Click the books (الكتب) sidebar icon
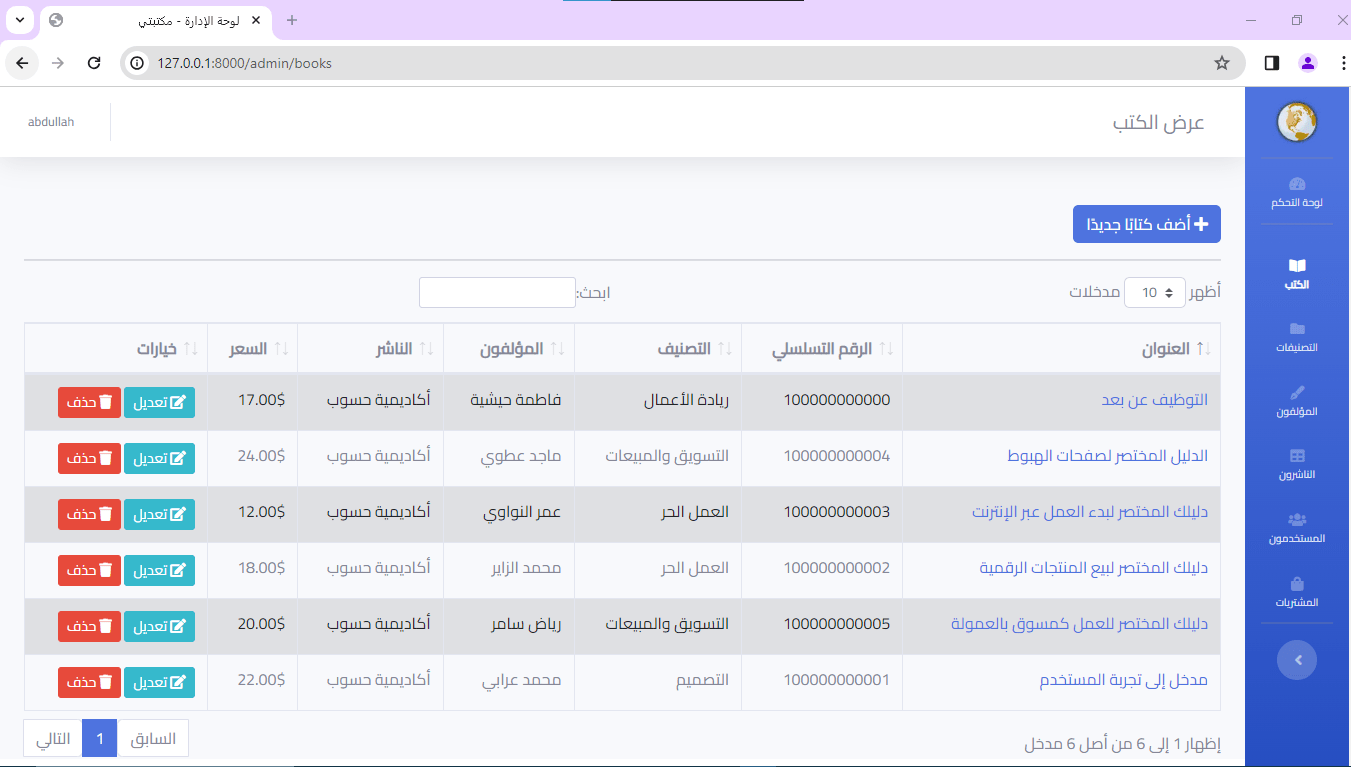The width and height of the screenshot is (1351, 767). pos(1297,266)
